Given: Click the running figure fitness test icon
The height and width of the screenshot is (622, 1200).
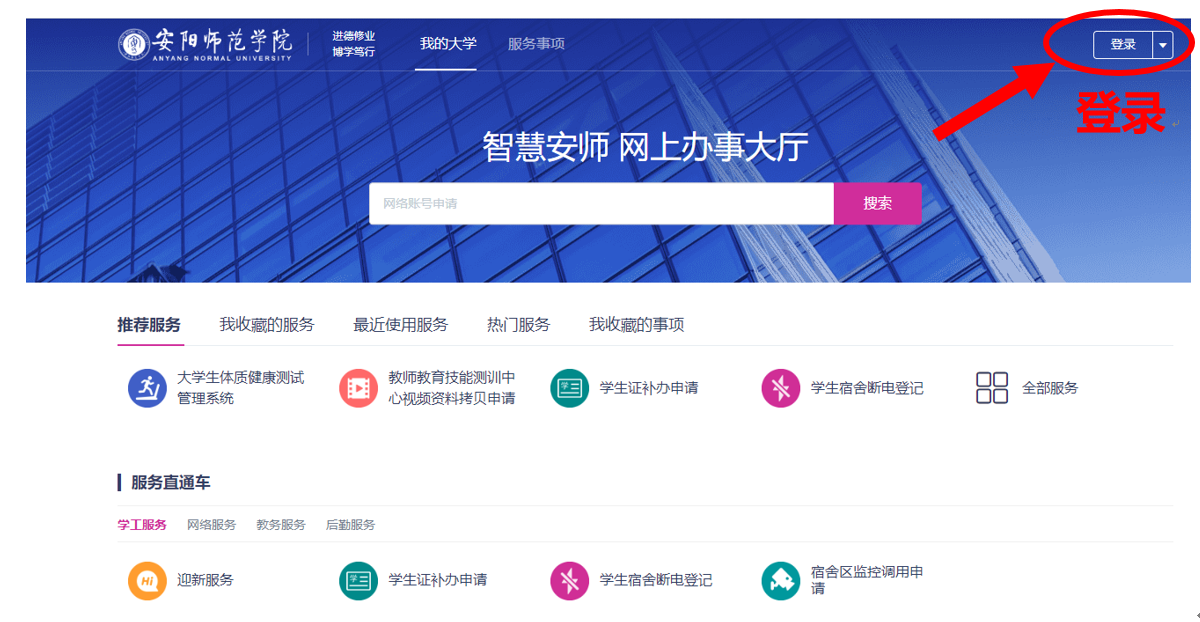Looking at the screenshot, I should pos(147,388).
